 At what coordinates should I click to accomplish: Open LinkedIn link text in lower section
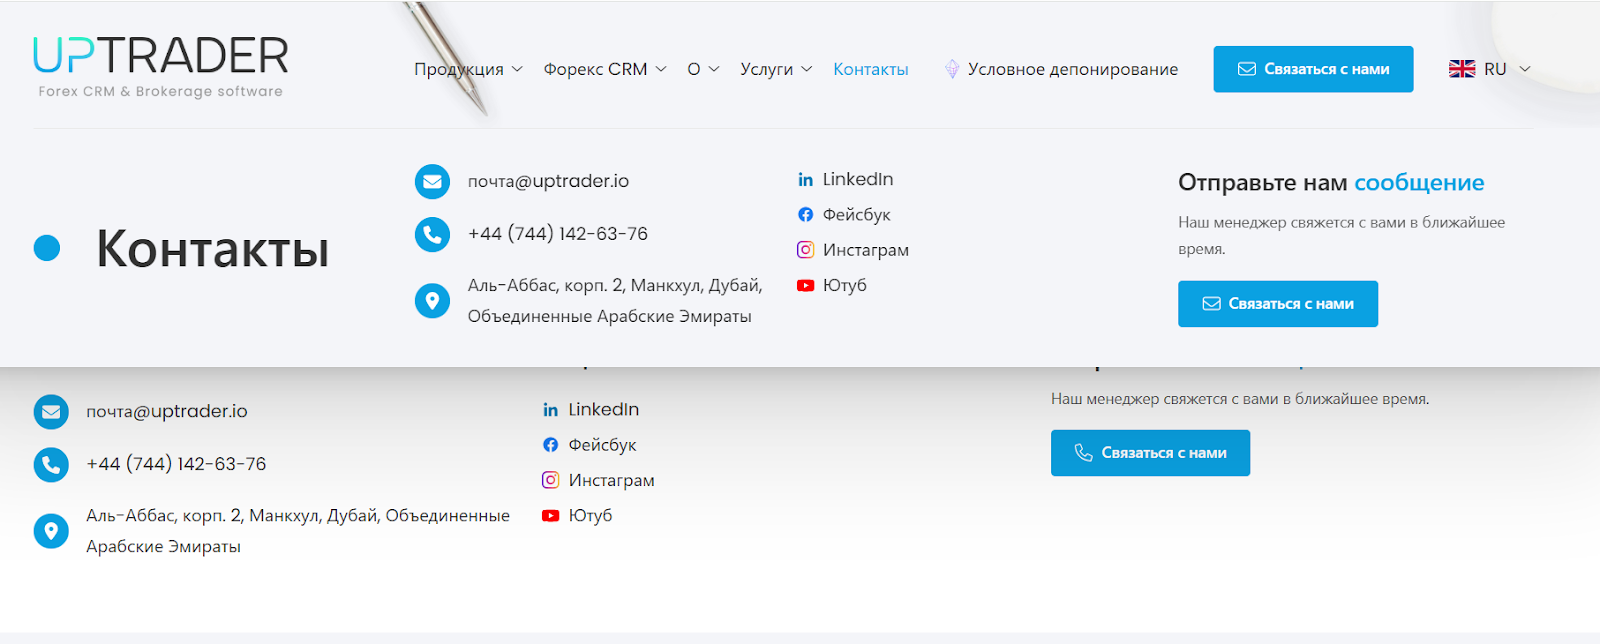pyautogui.click(x=604, y=409)
